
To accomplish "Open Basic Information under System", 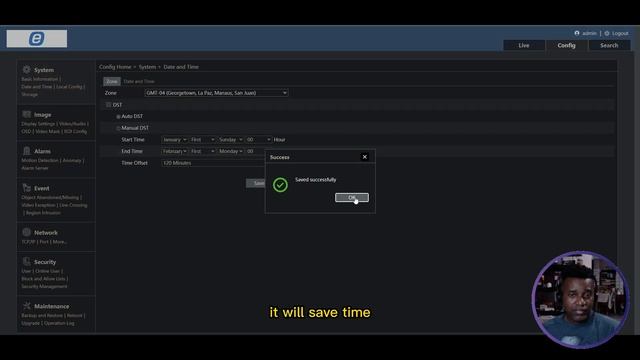I will click(x=40, y=79).
